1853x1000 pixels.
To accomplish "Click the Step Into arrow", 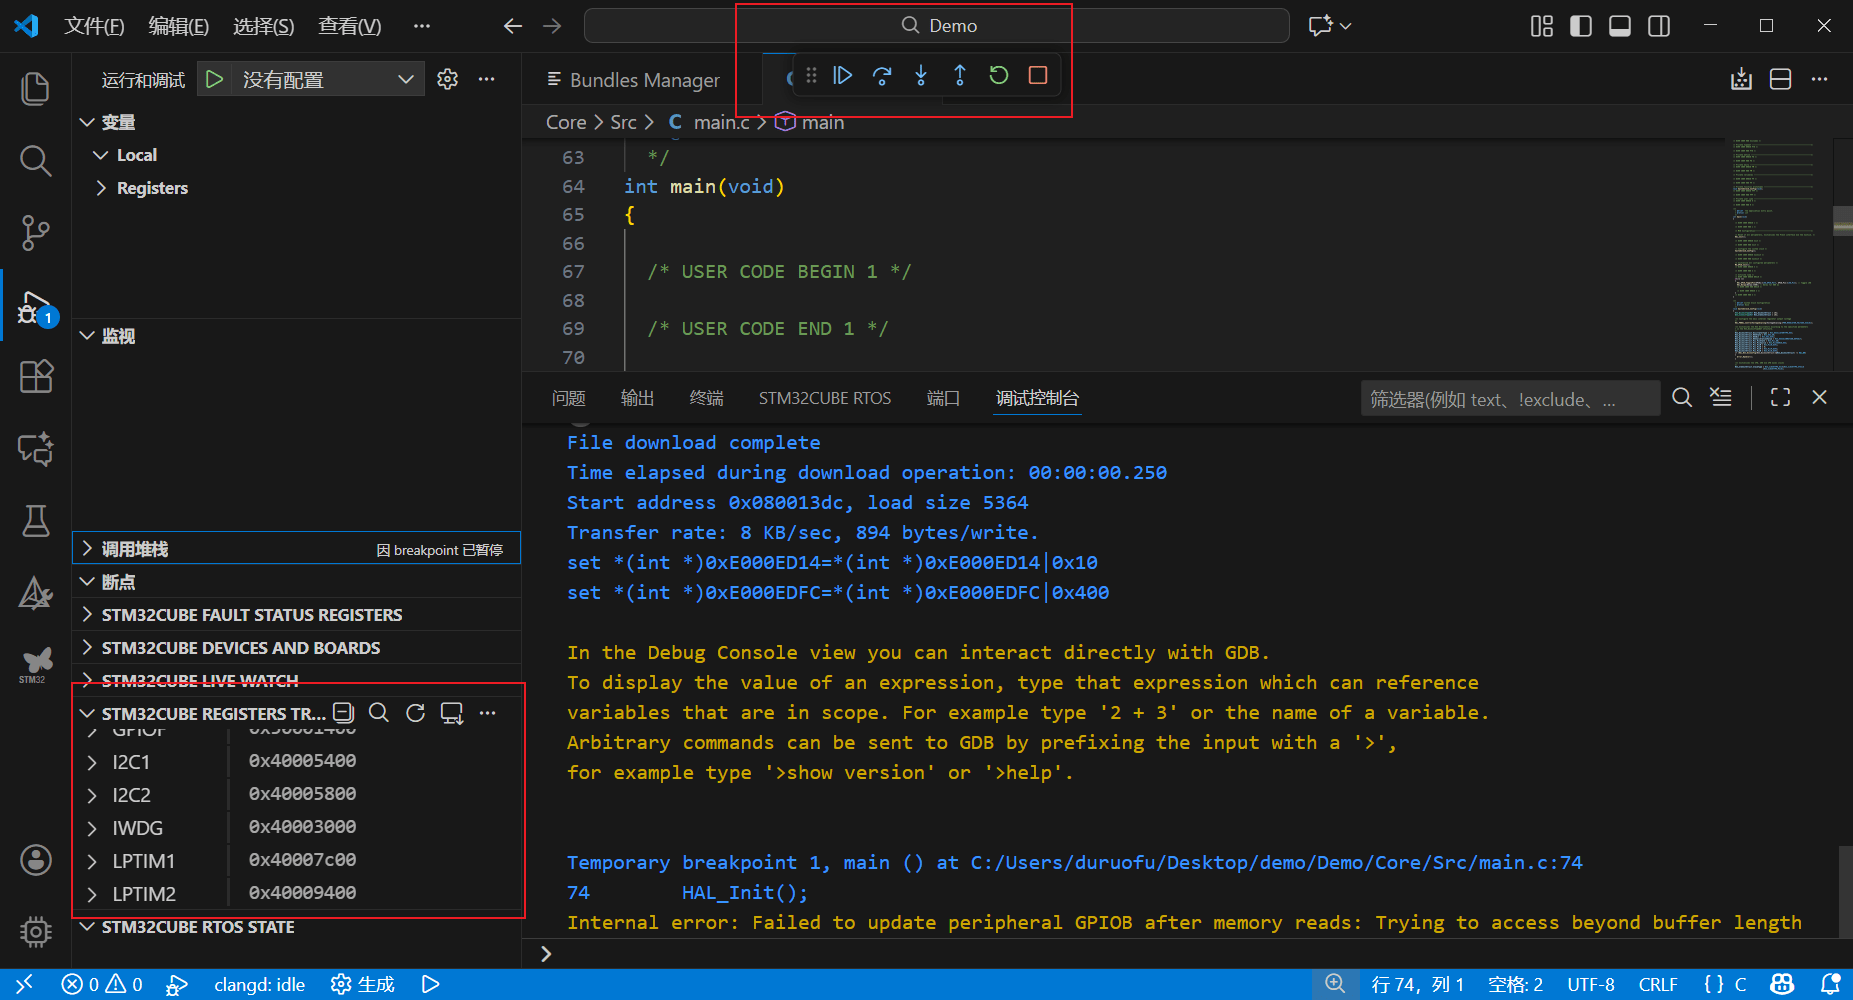I will (x=920, y=76).
